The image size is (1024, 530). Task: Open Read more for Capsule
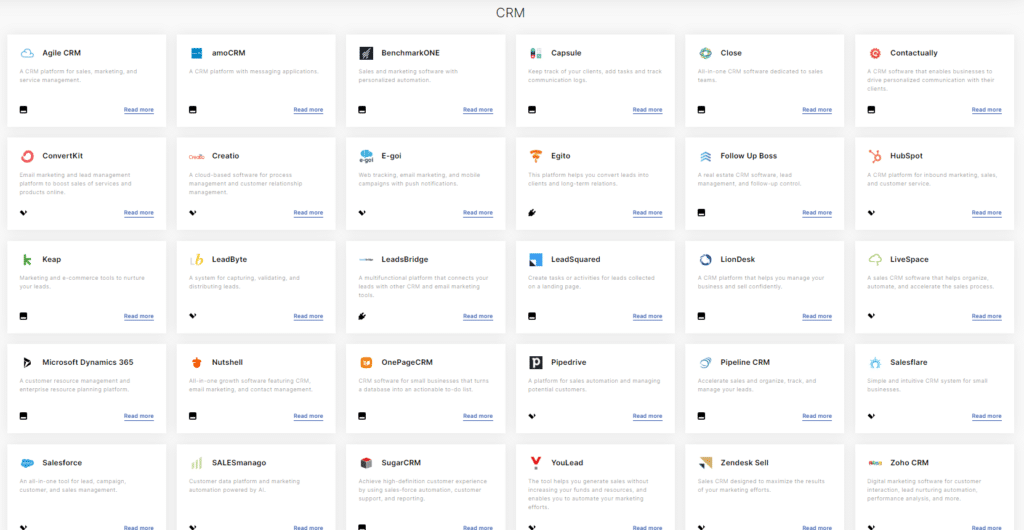coord(647,110)
